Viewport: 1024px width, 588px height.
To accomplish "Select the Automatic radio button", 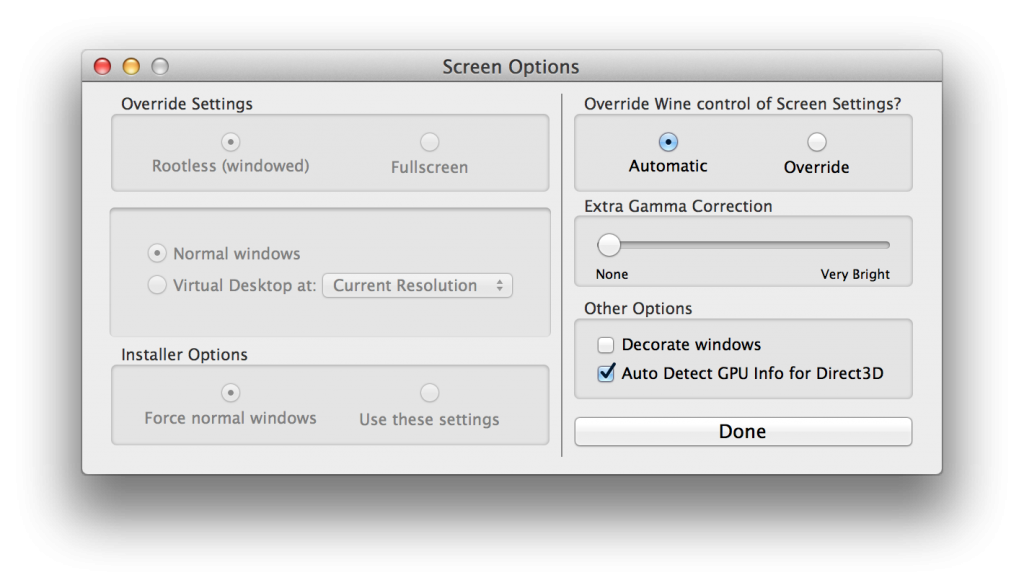I will click(668, 142).
